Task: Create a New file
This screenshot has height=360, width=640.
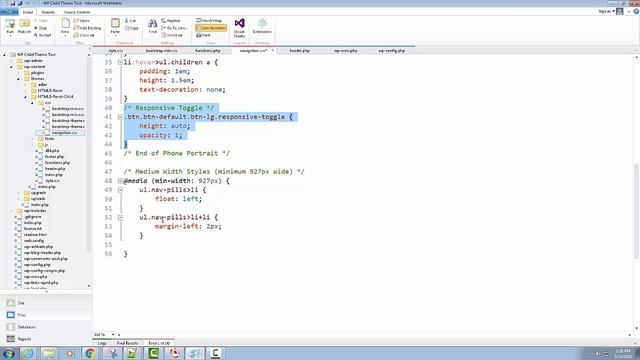Action: pos(65,27)
